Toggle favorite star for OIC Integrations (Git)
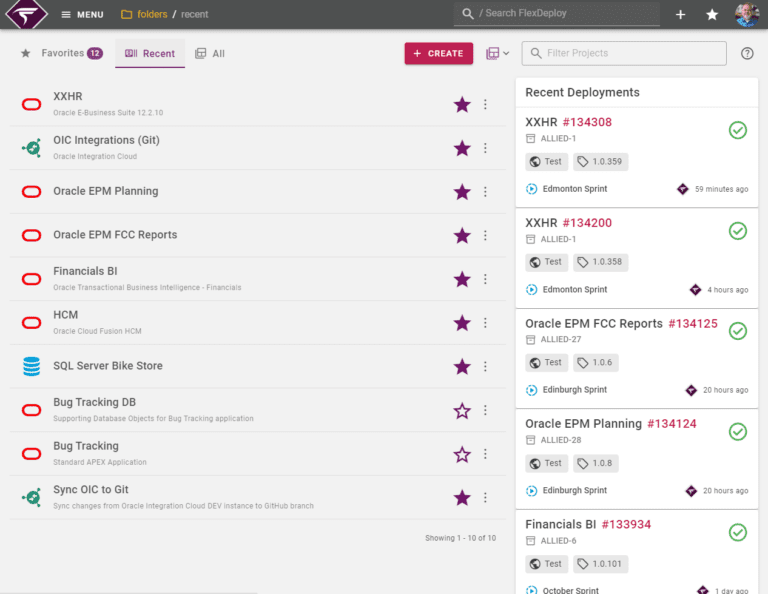768x594 pixels. point(462,148)
